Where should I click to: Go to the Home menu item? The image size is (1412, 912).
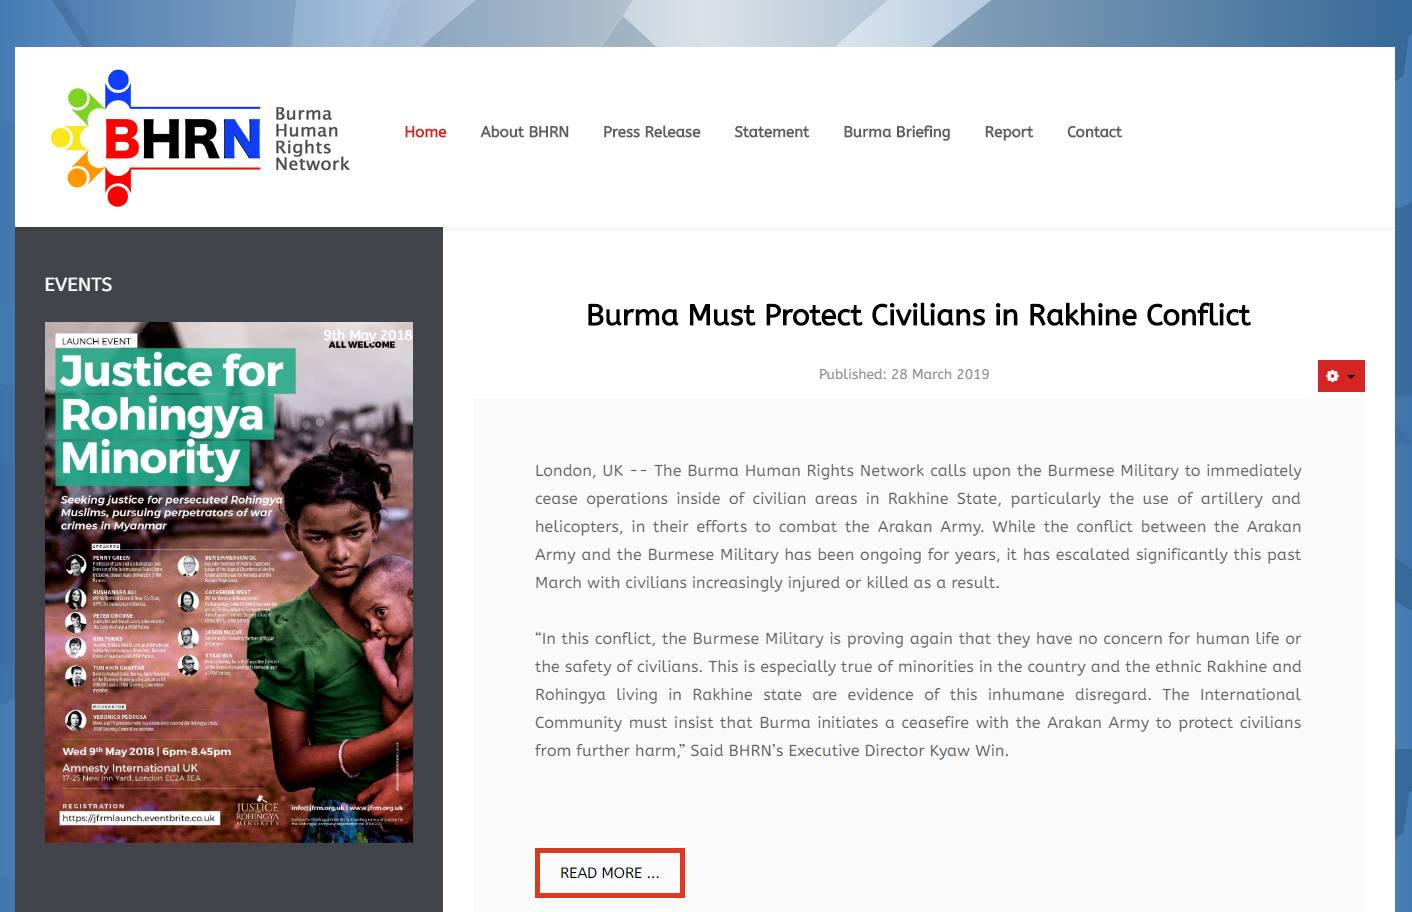[425, 132]
